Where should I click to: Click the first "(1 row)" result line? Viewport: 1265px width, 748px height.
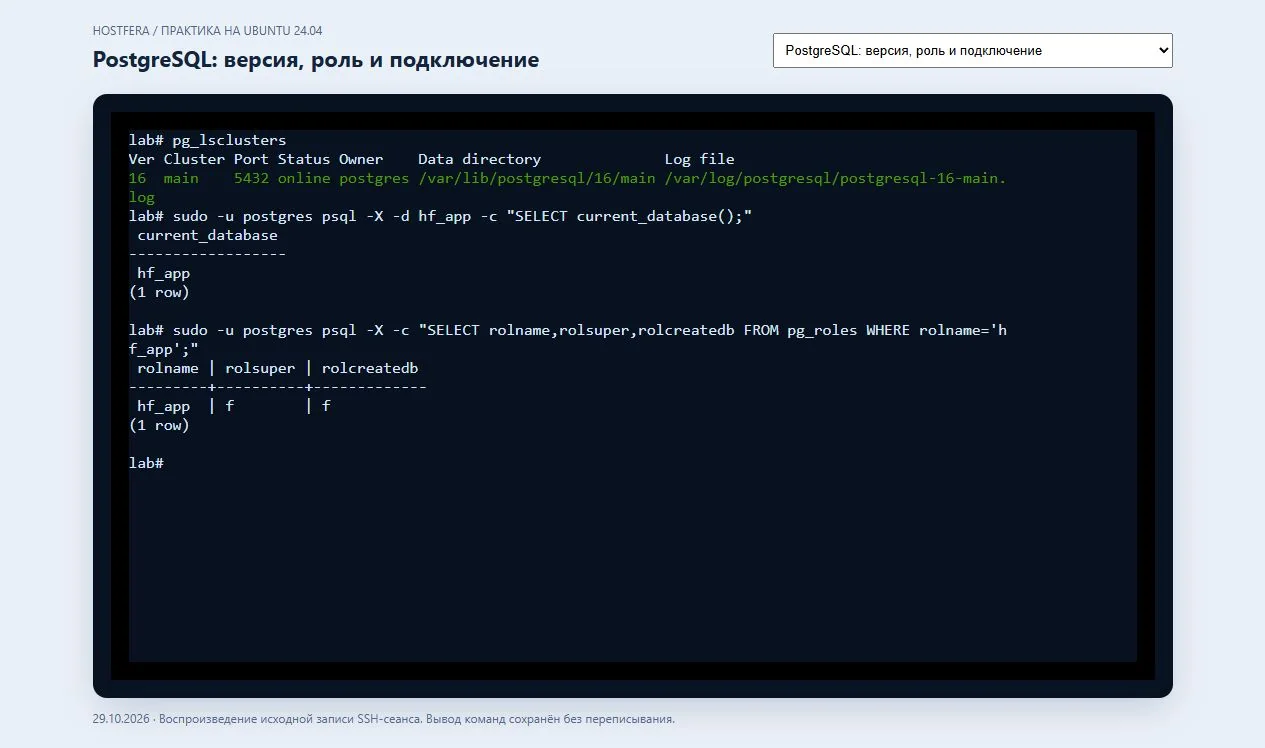(x=159, y=292)
